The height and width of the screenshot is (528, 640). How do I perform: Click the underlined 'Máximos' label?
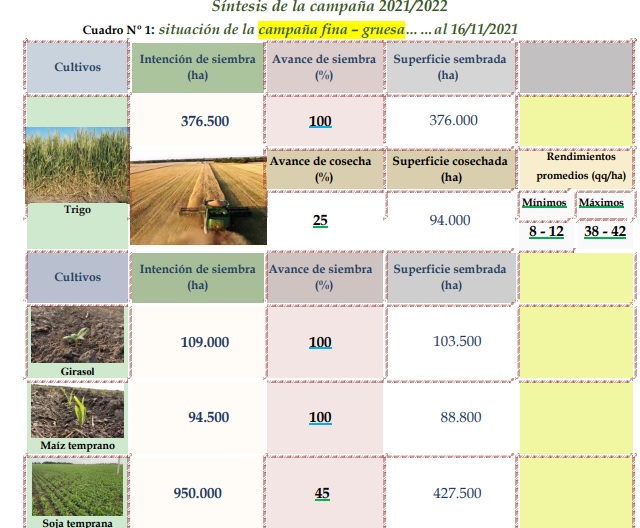click(x=601, y=203)
